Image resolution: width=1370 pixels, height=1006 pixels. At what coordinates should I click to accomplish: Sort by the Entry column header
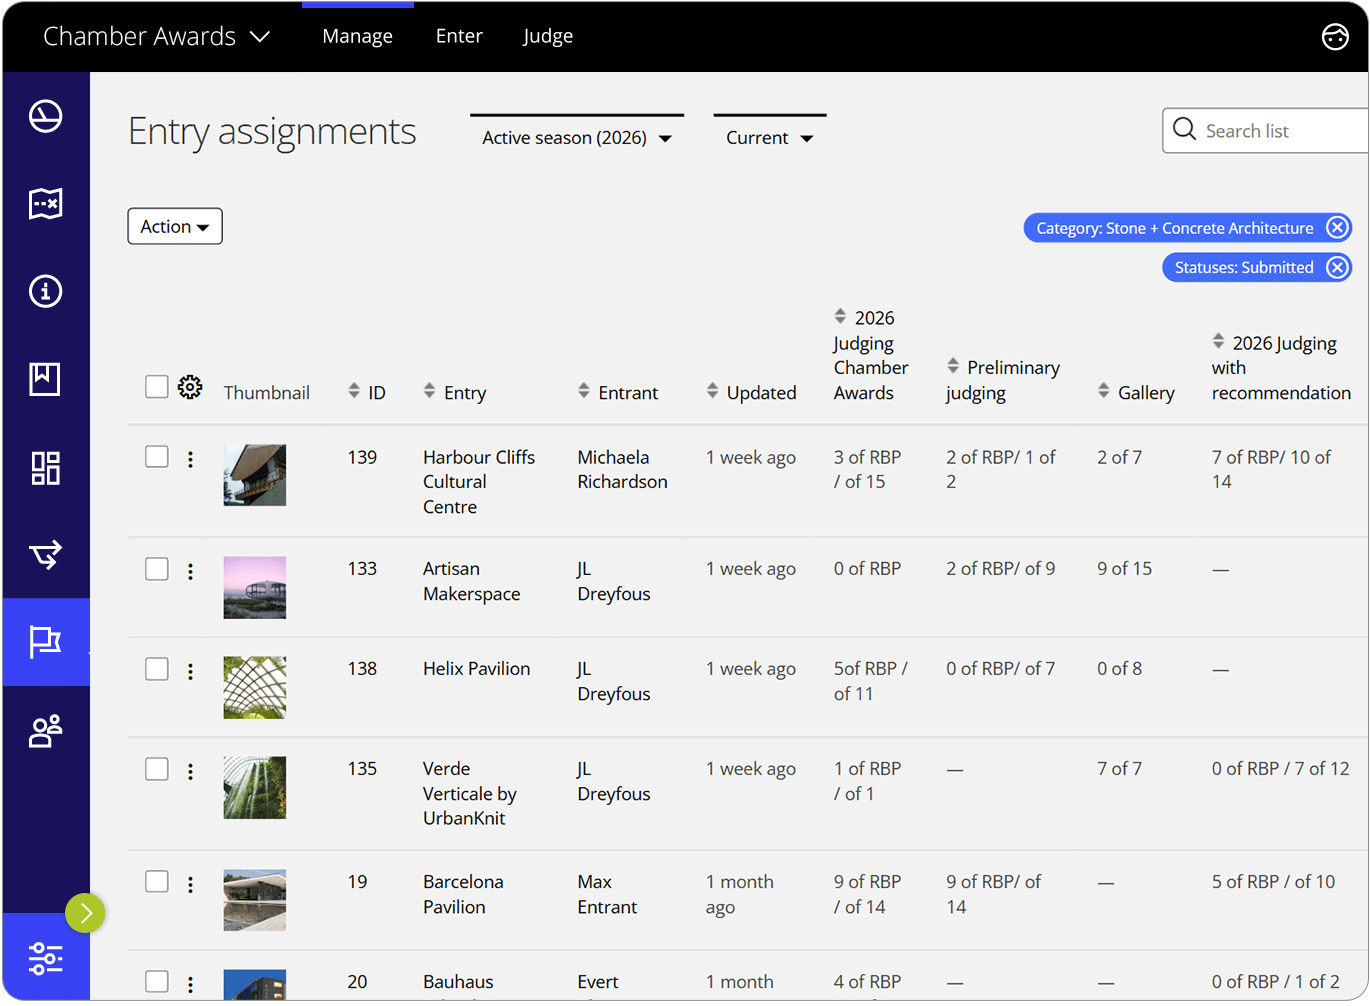[455, 392]
